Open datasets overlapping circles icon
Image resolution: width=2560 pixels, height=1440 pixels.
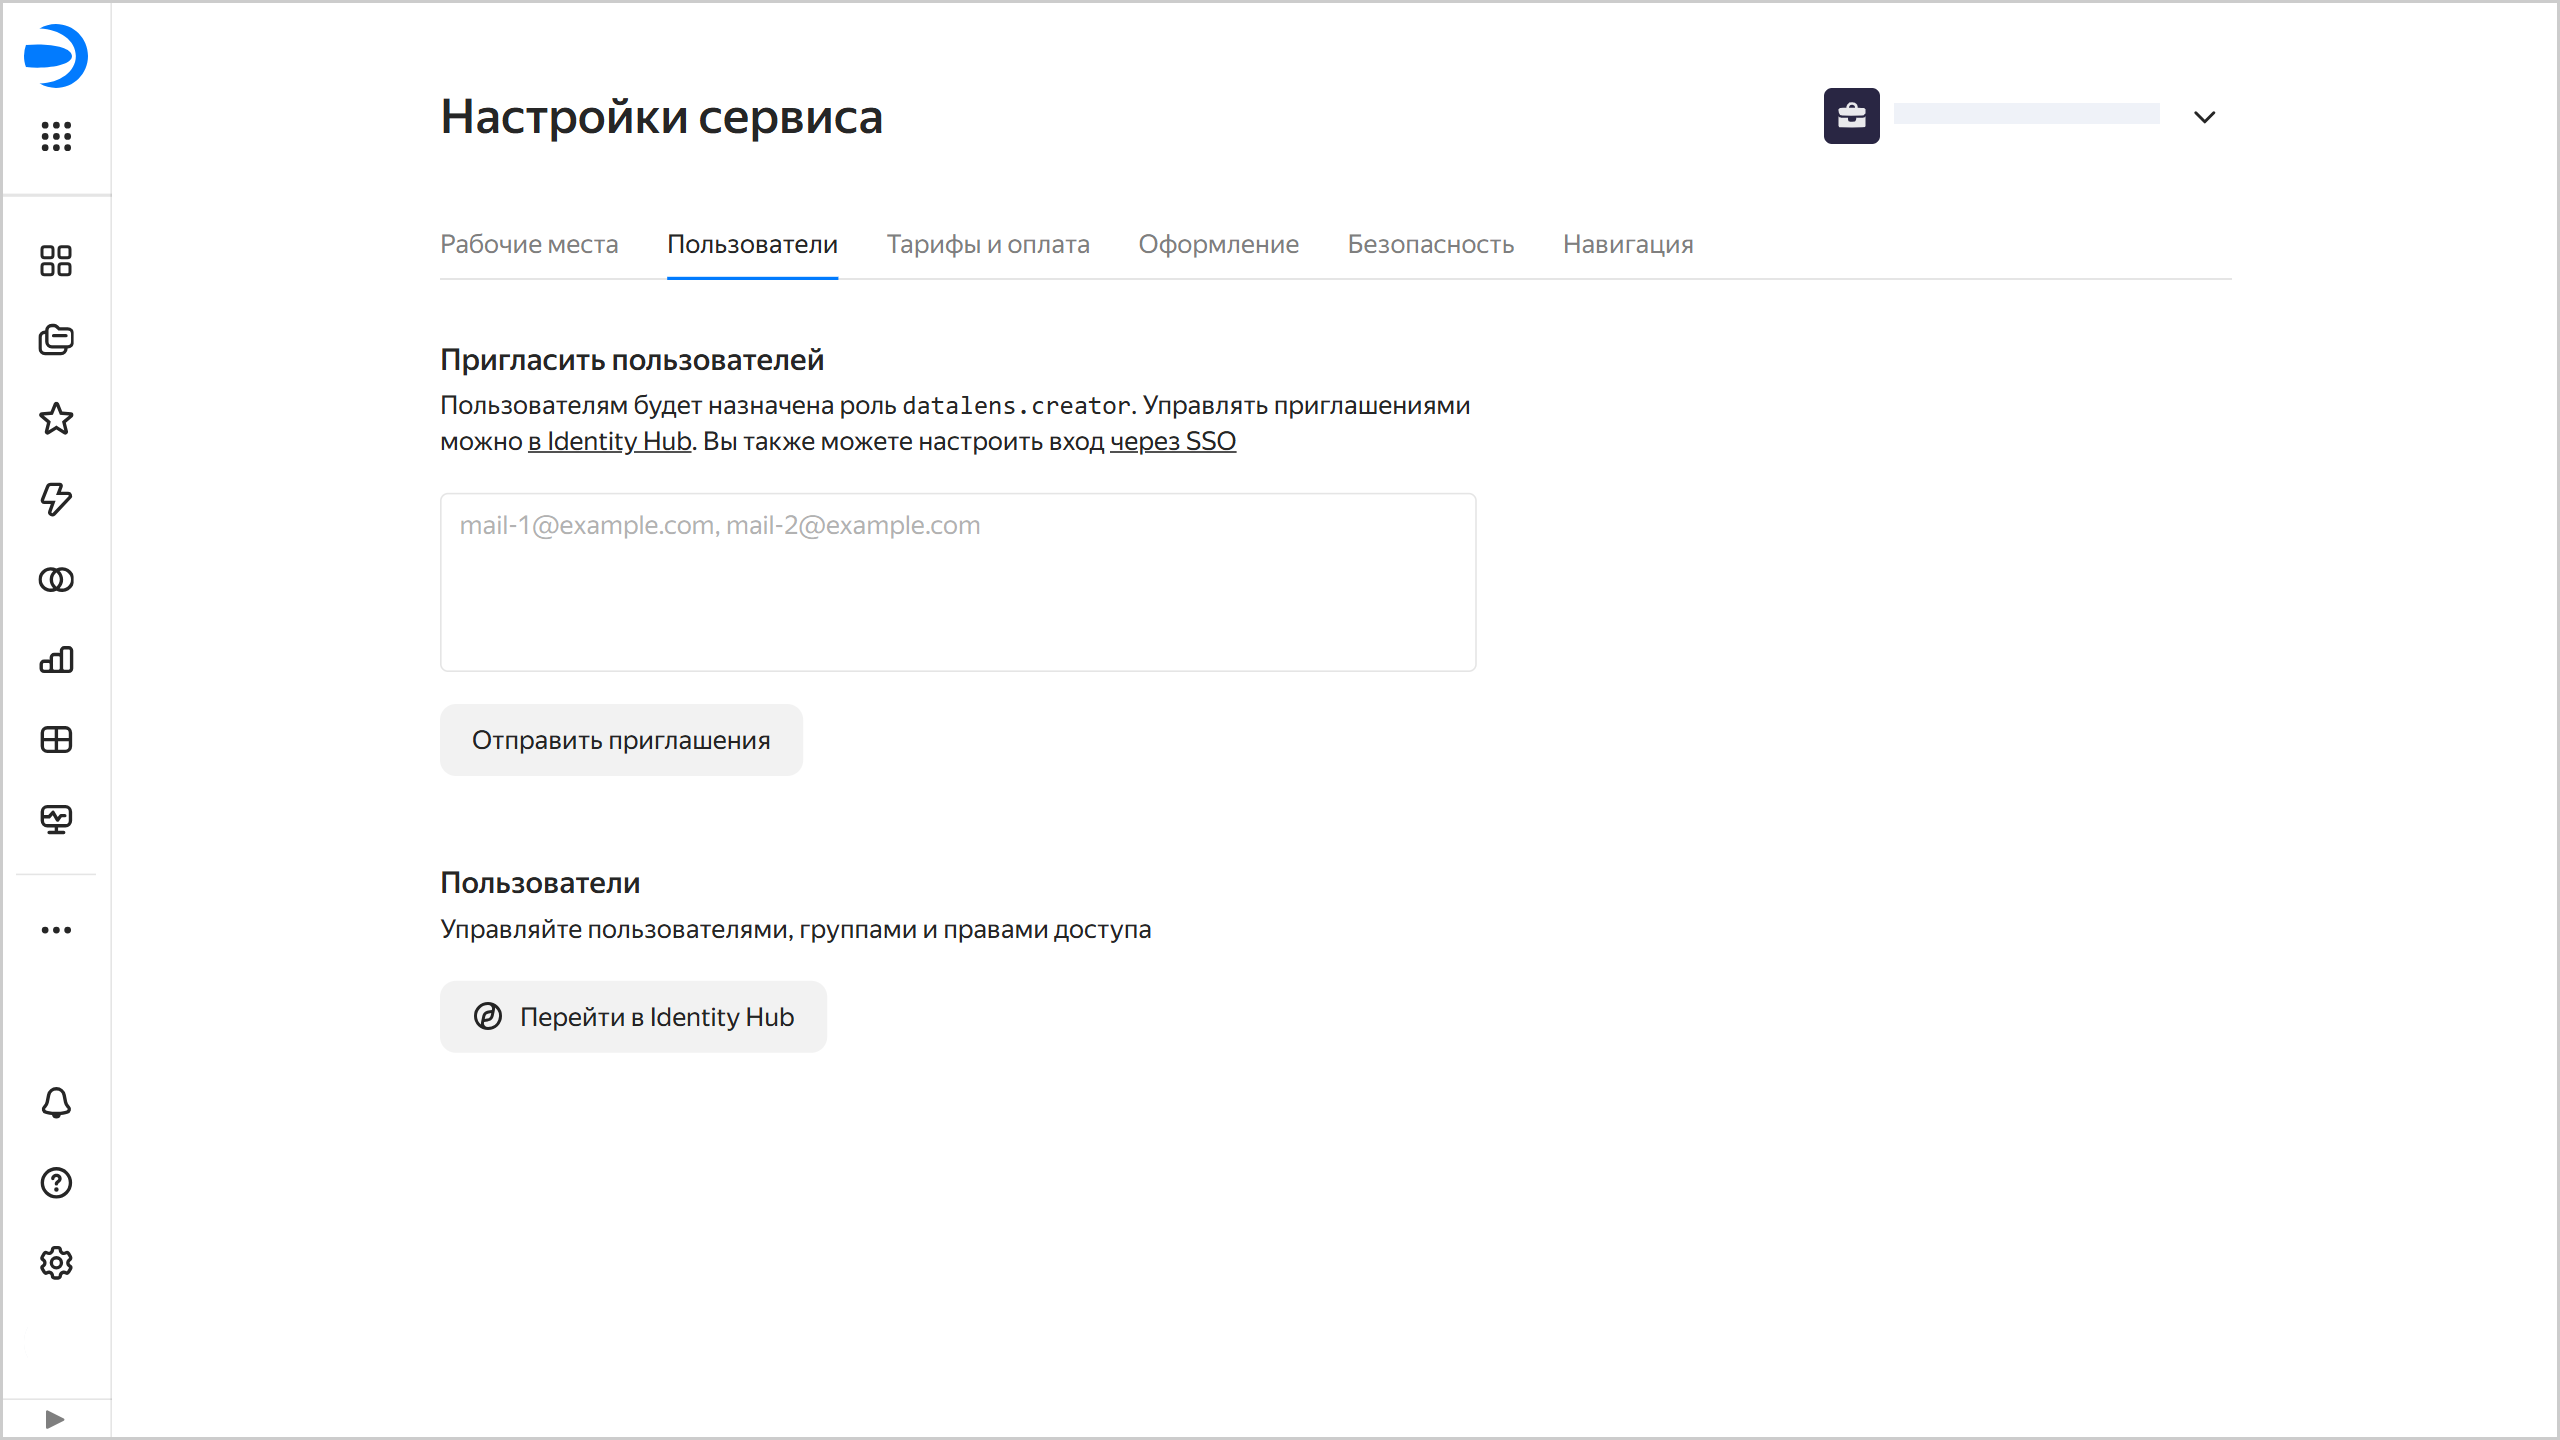coord(56,580)
